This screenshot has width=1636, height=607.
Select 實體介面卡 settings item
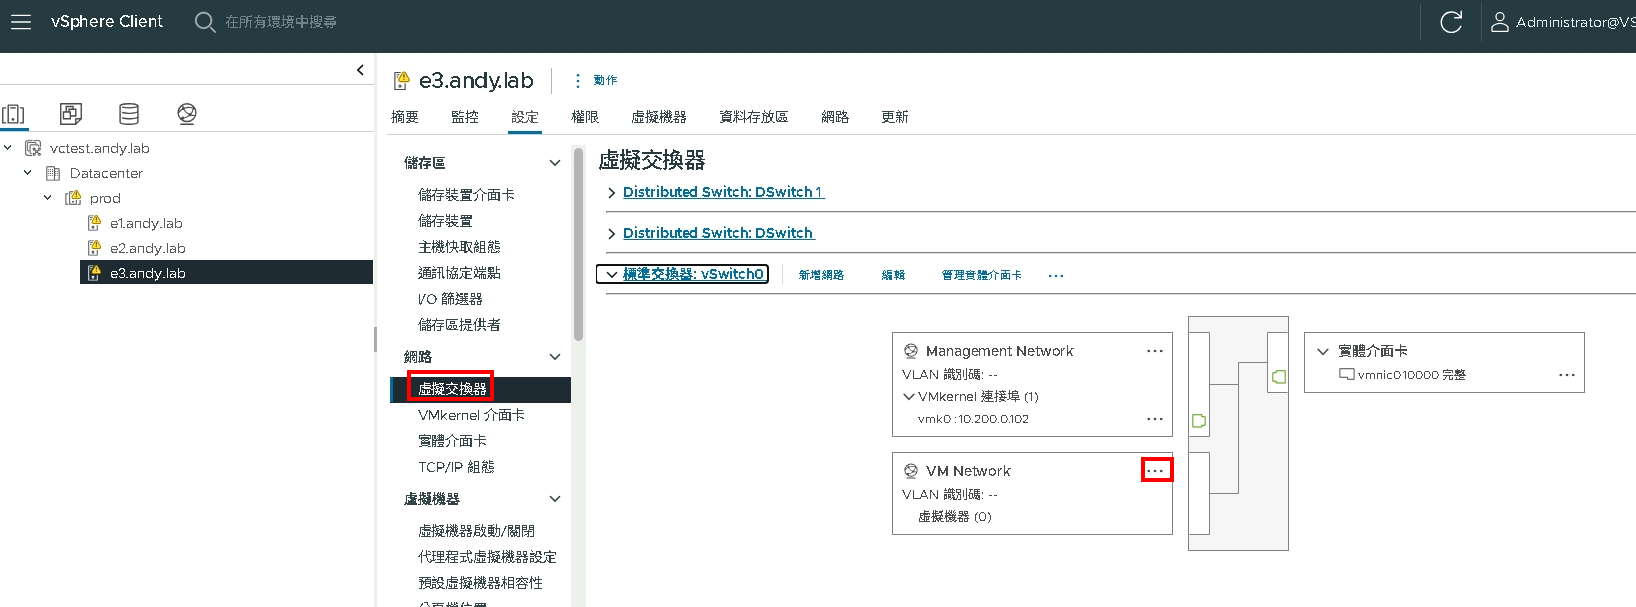point(452,441)
